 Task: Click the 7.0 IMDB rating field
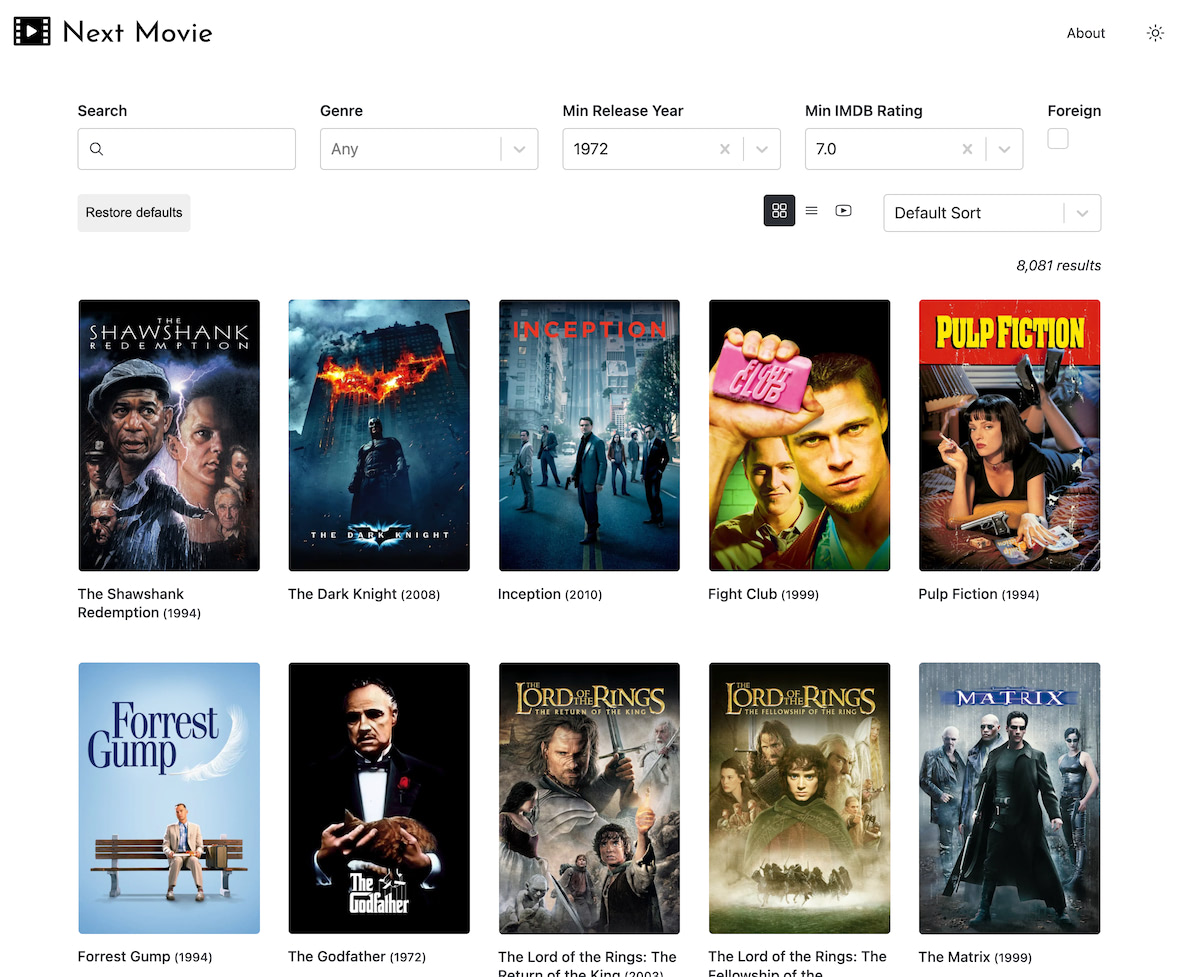click(x=914, y=149)
